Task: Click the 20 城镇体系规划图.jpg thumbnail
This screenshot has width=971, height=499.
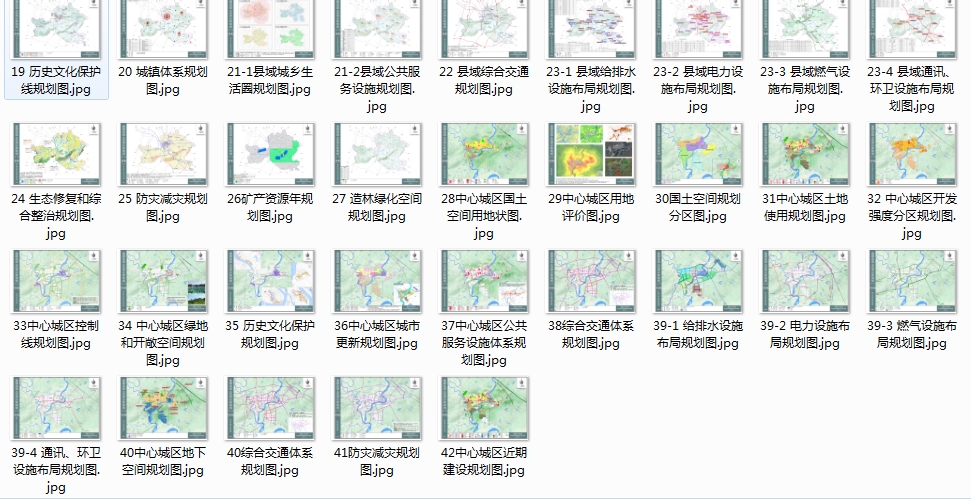Action: [162, 28]
